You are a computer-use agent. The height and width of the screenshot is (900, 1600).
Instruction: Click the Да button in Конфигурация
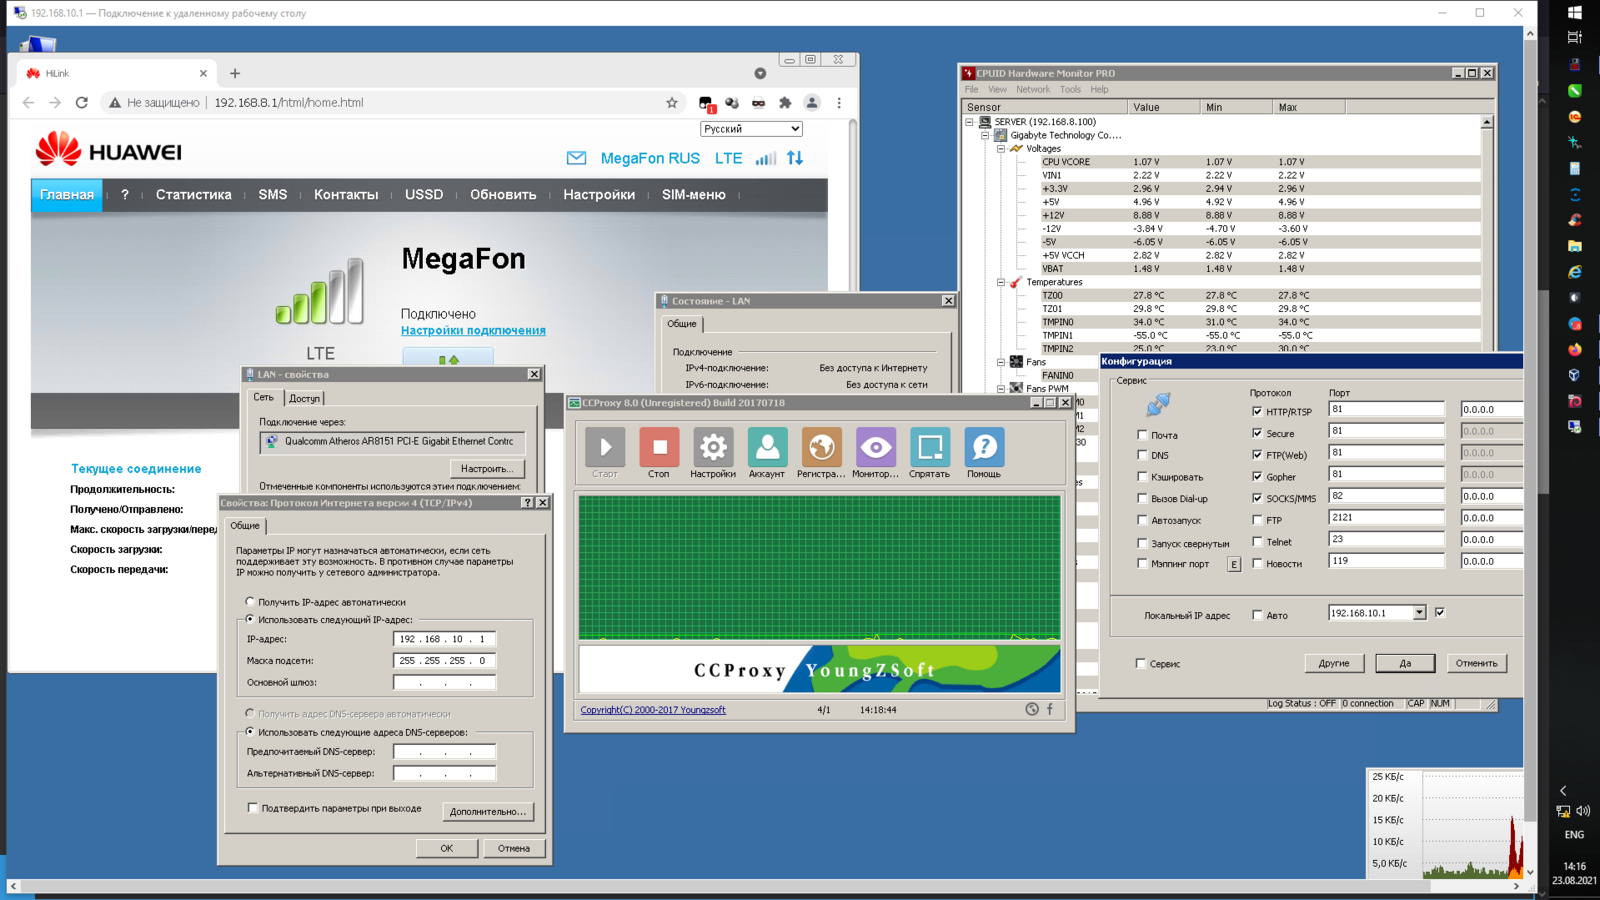click(1405, 663)
